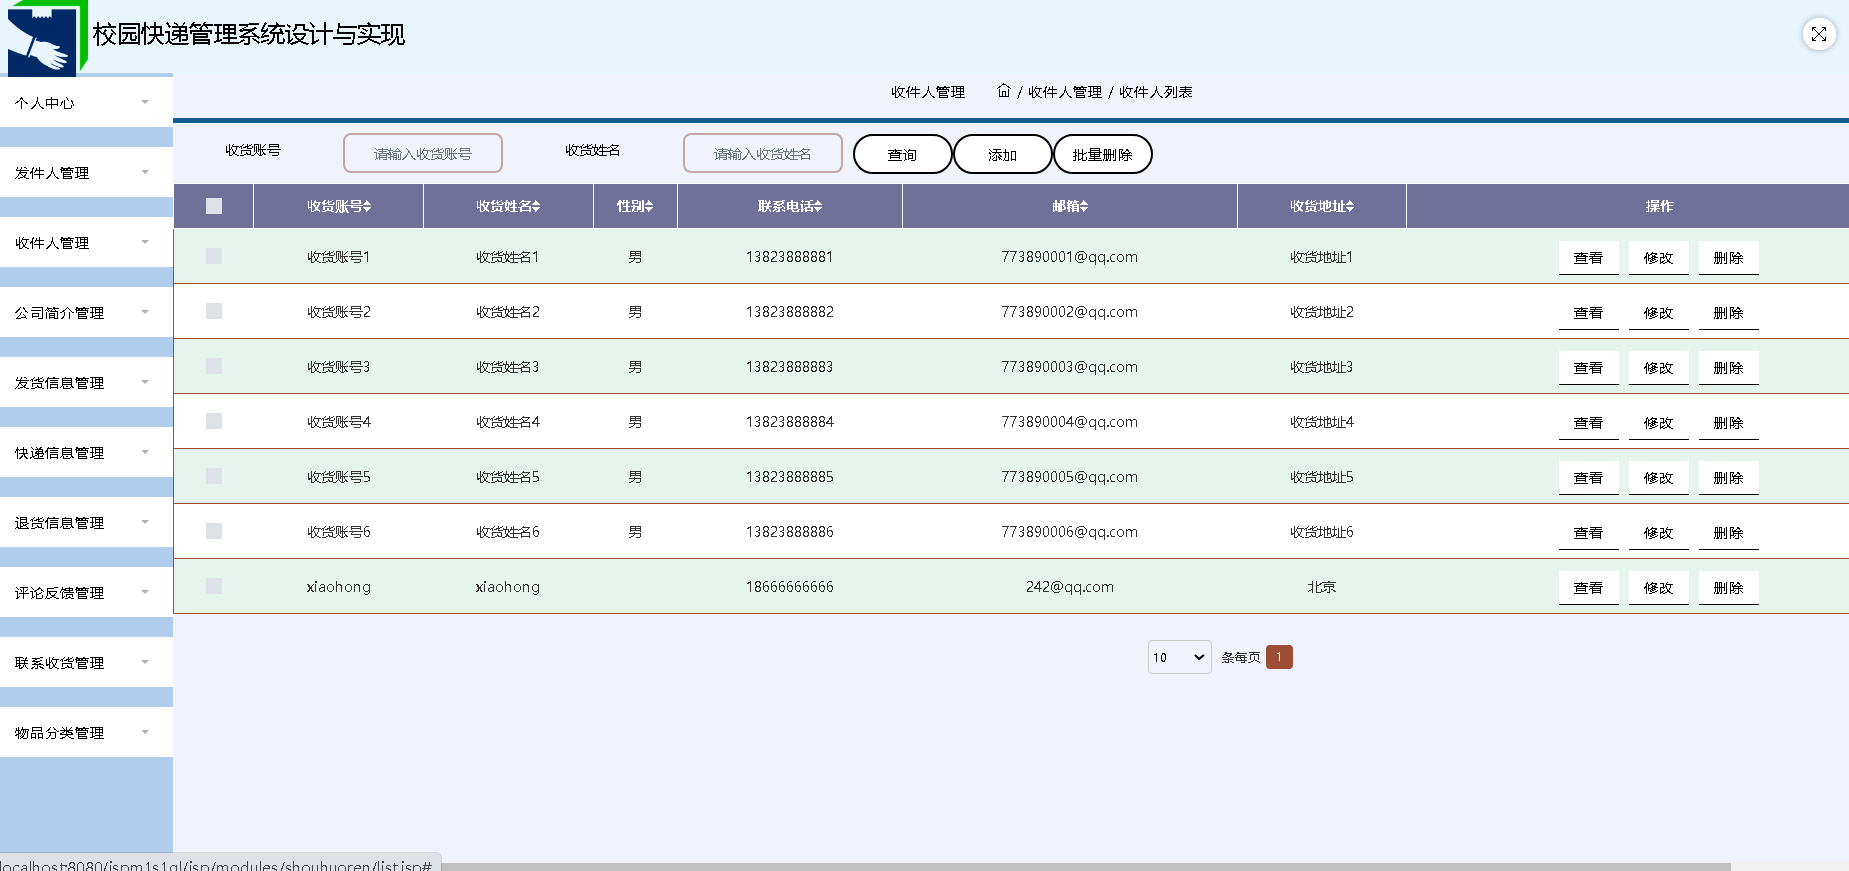The image size is (1849, 871).
Task: Click 删除 for 收货账号6 row
Action: (1729, 532)
